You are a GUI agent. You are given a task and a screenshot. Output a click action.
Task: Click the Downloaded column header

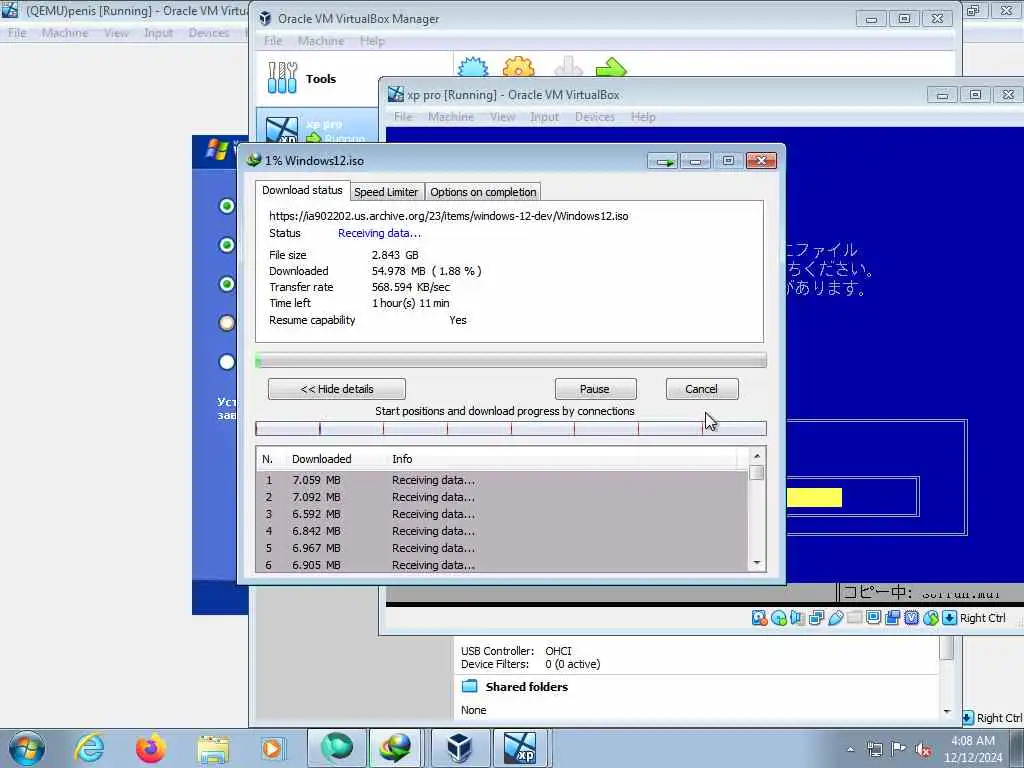click(321, 459)
